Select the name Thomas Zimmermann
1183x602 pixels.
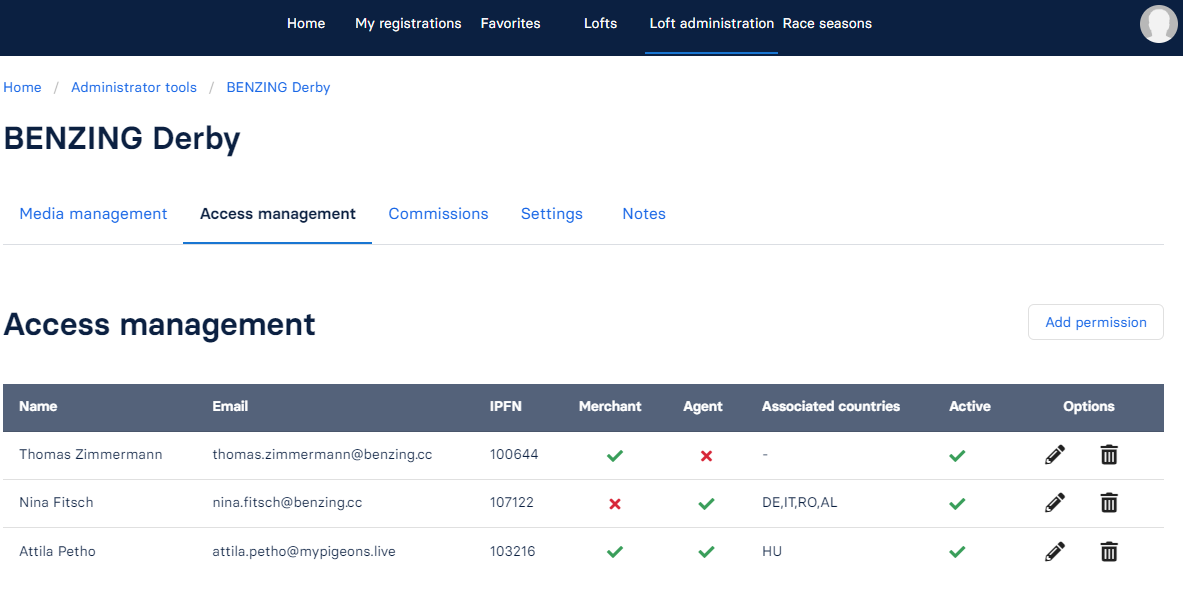91,455
